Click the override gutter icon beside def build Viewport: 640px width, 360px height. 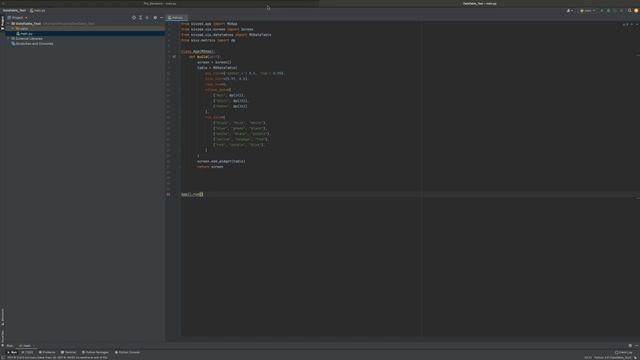coord(174,57)
